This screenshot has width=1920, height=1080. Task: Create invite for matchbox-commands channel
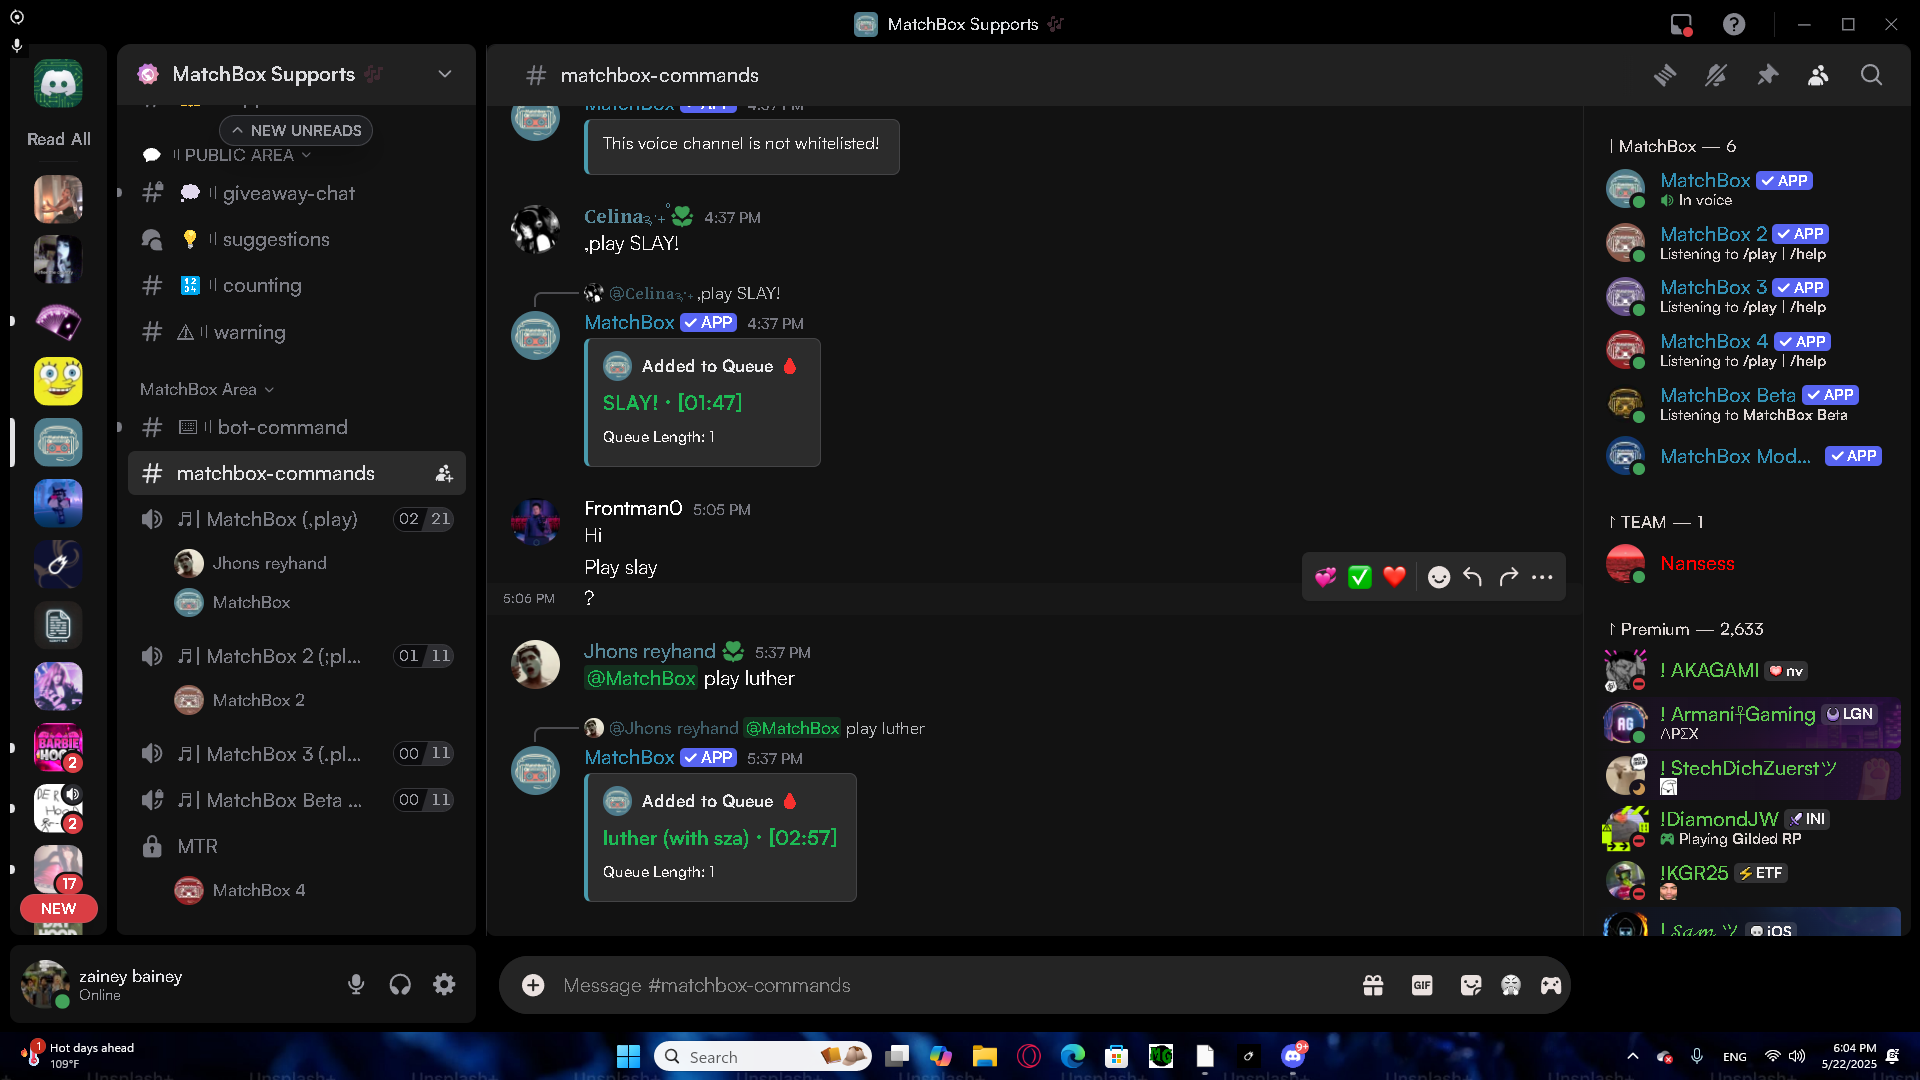444,474
